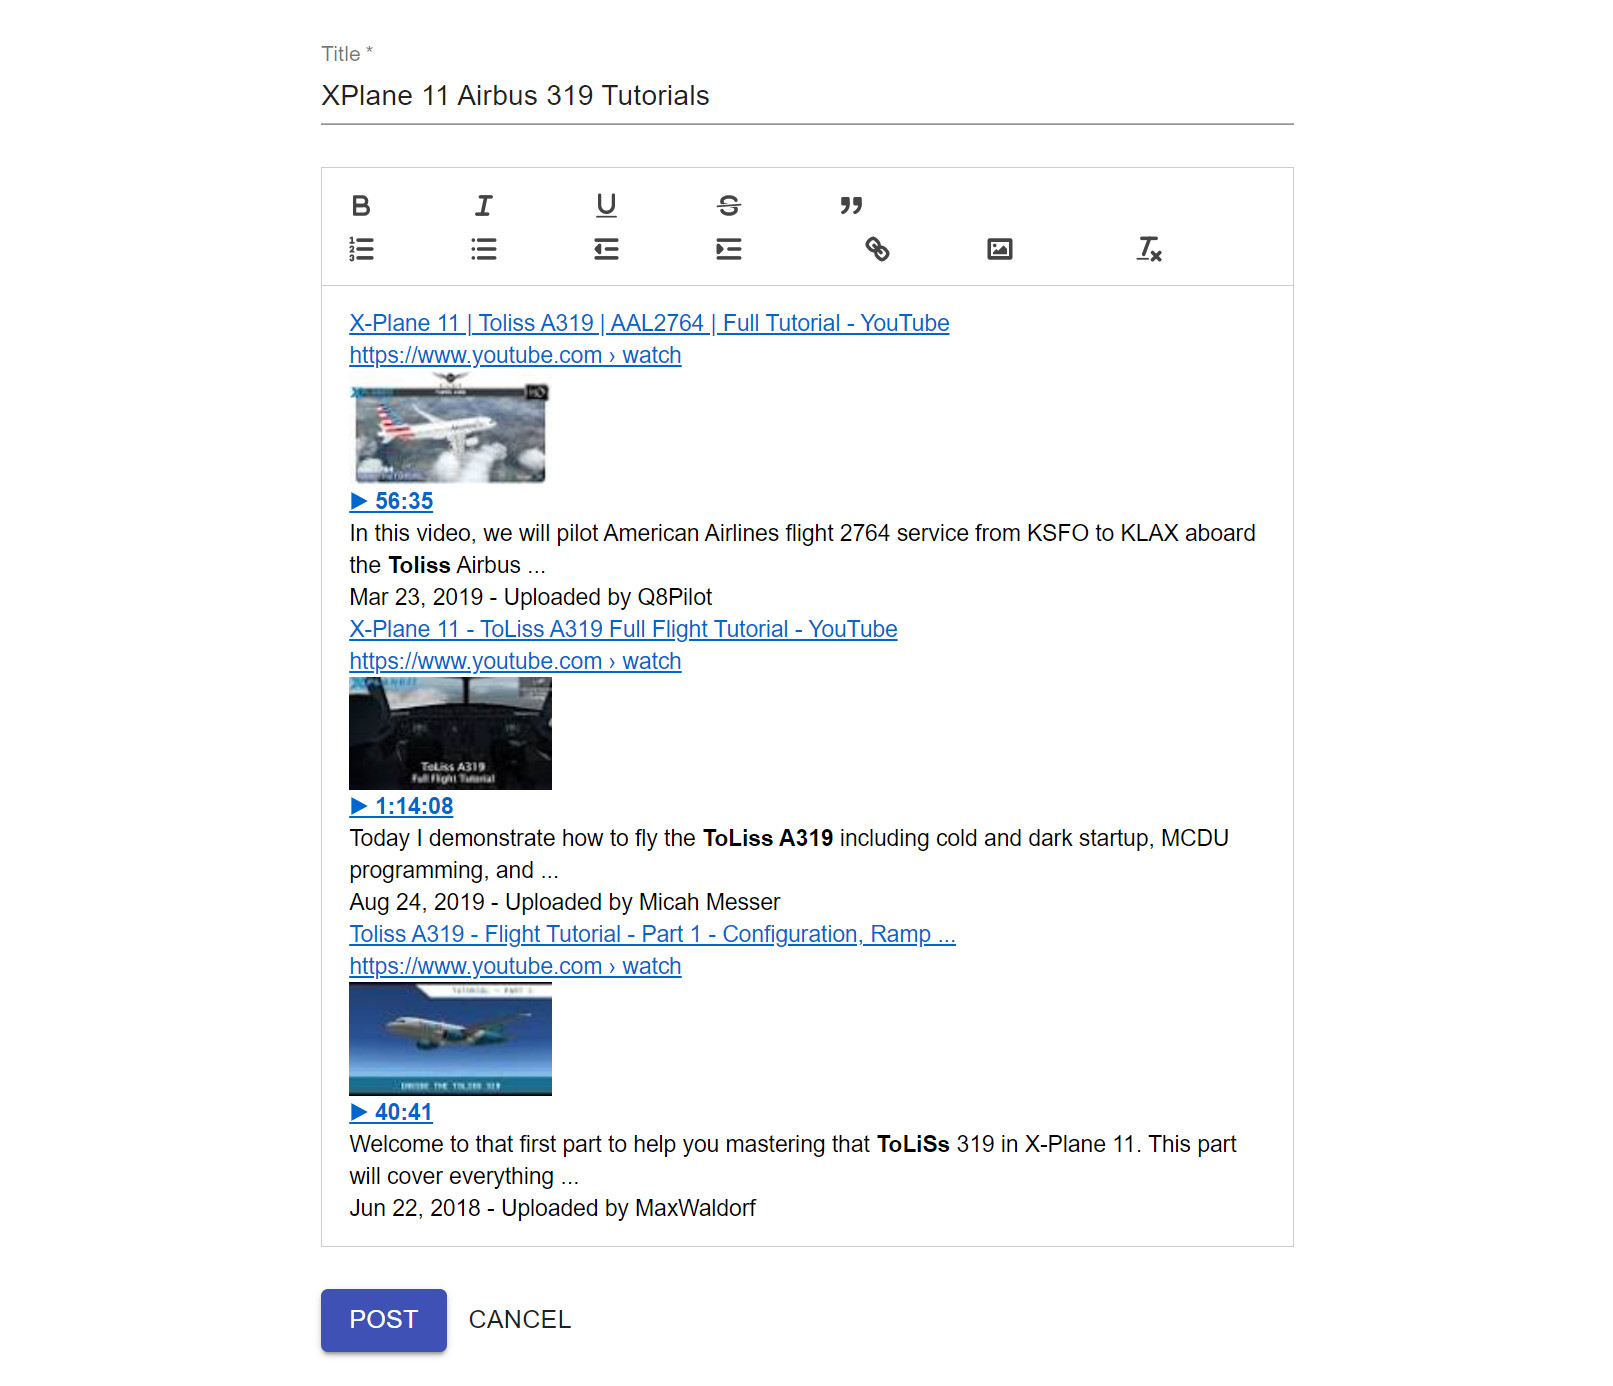Image resolution: width=1613 pixels, height=1386 pixels.
Task: Open the 56:35 video duration link
Action: [x=391, y=501]
